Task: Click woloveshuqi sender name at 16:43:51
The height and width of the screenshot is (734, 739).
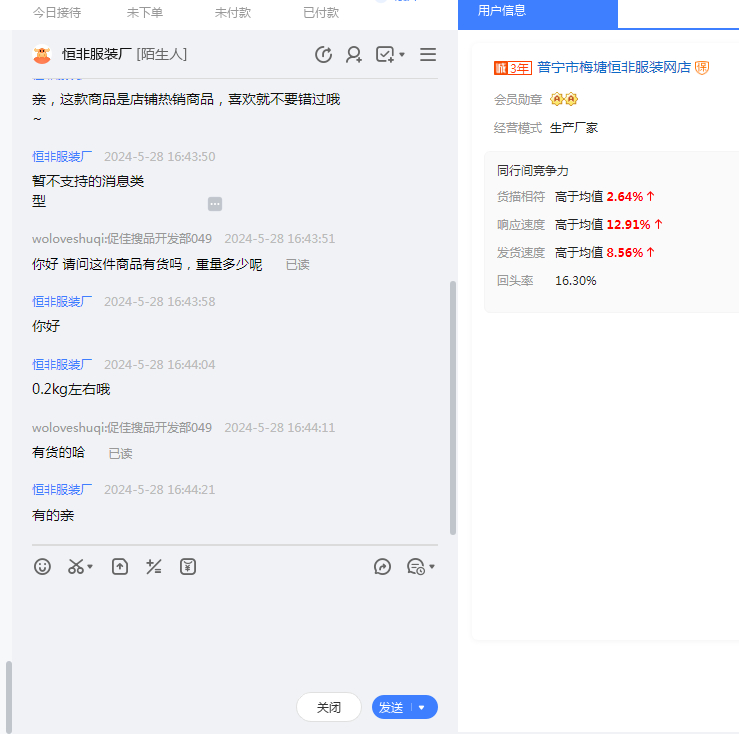Action: [x=122, y=239]
